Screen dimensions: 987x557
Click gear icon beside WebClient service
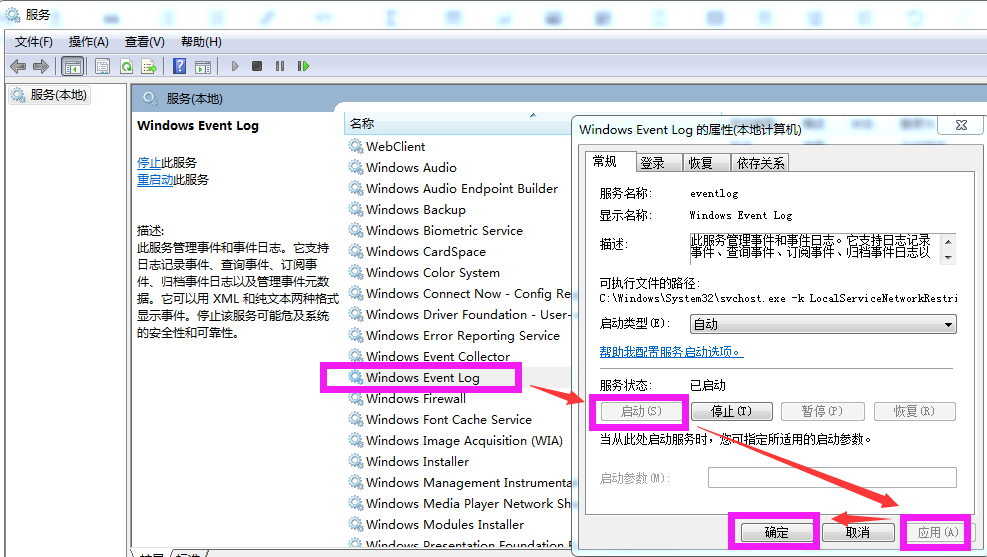(x=356, y=146)
